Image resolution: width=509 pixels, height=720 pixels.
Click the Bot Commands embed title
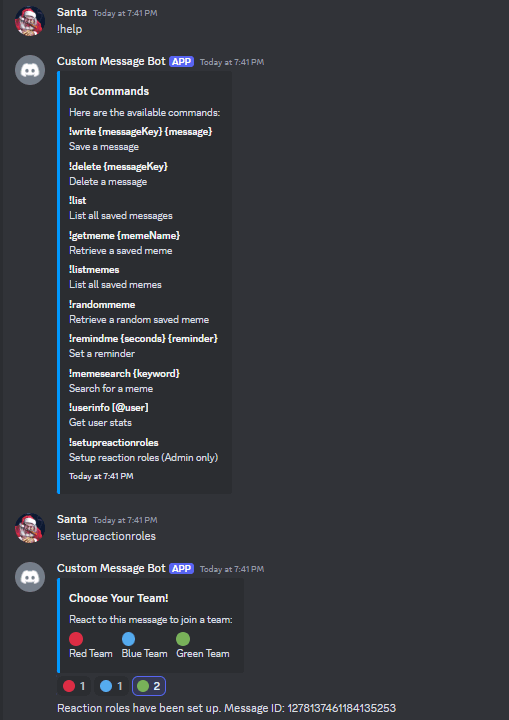tap(109, 91)
